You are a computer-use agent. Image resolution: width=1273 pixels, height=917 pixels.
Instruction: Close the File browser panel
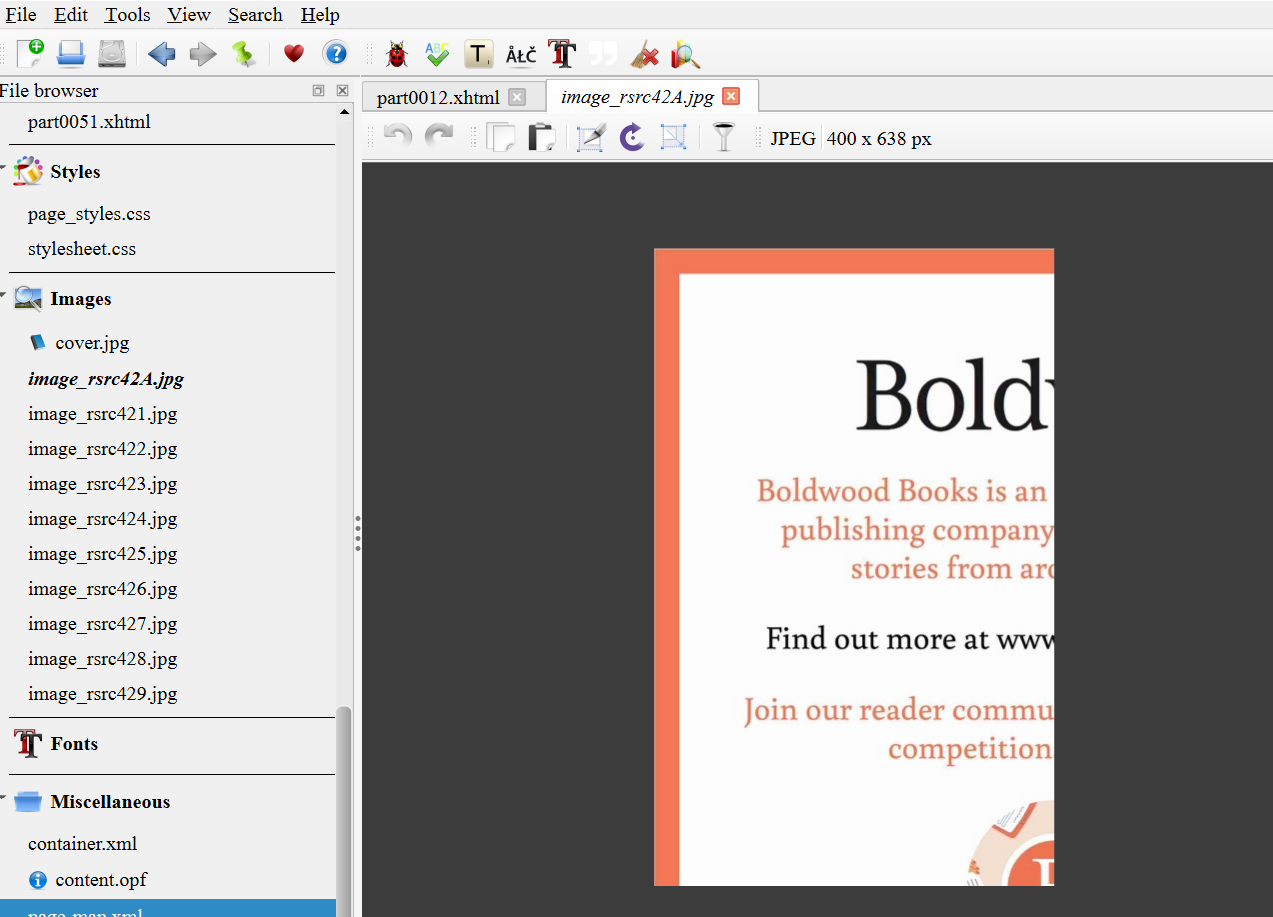[342, 90]
